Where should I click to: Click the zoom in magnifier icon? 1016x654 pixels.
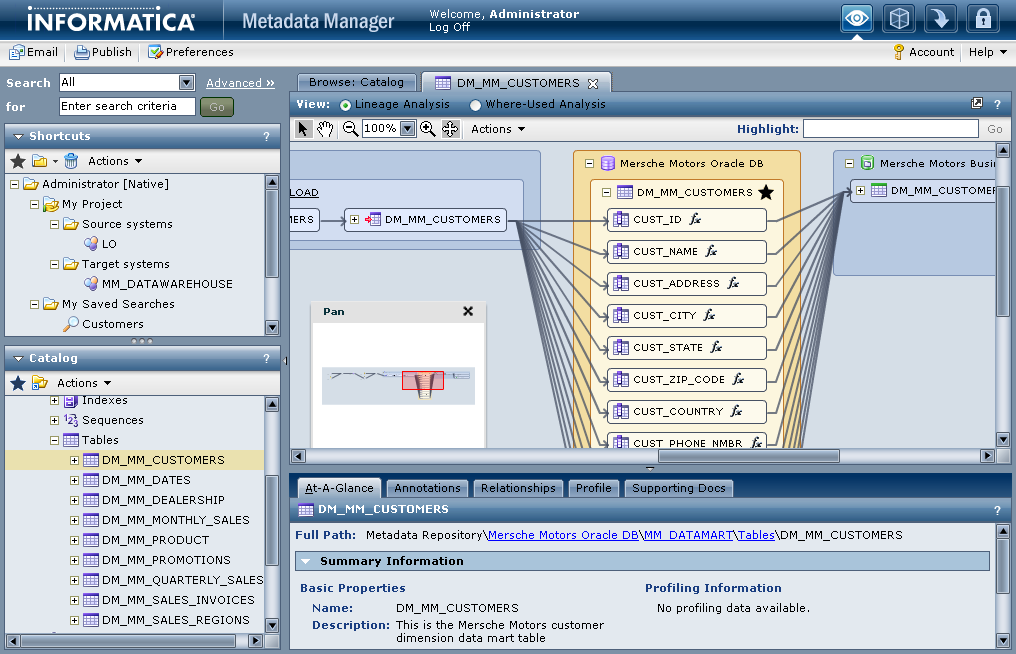(x=428, y=129)
